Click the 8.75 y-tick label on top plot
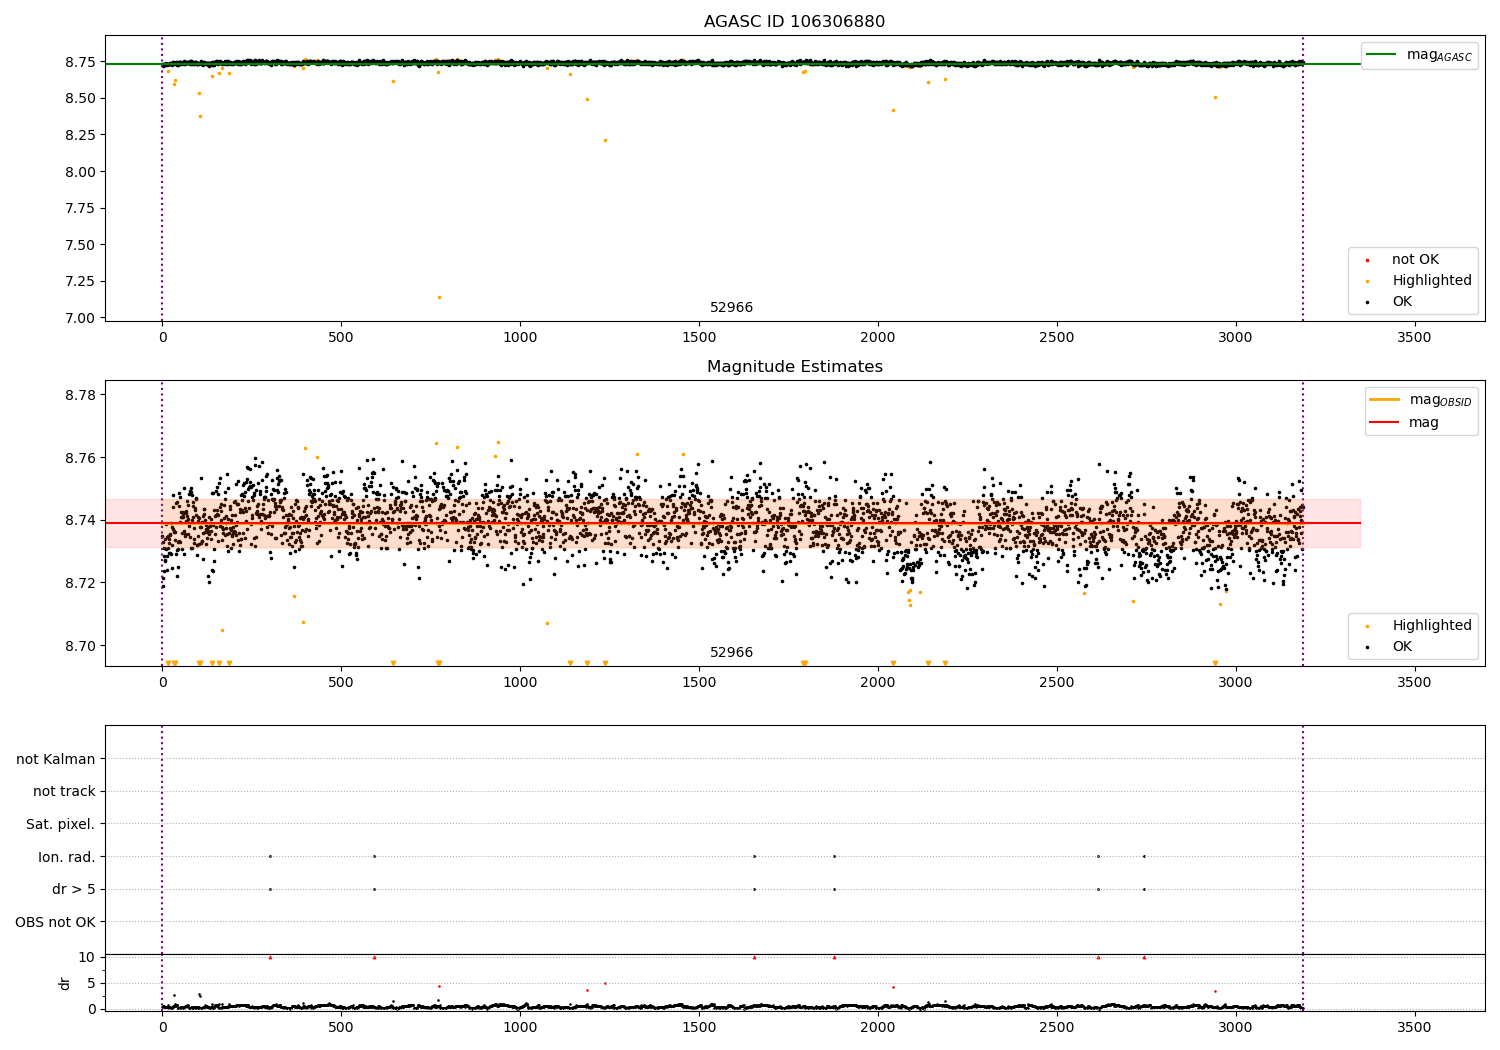This screenshot has height=1050, width=1500. click(x=79, y=62)
